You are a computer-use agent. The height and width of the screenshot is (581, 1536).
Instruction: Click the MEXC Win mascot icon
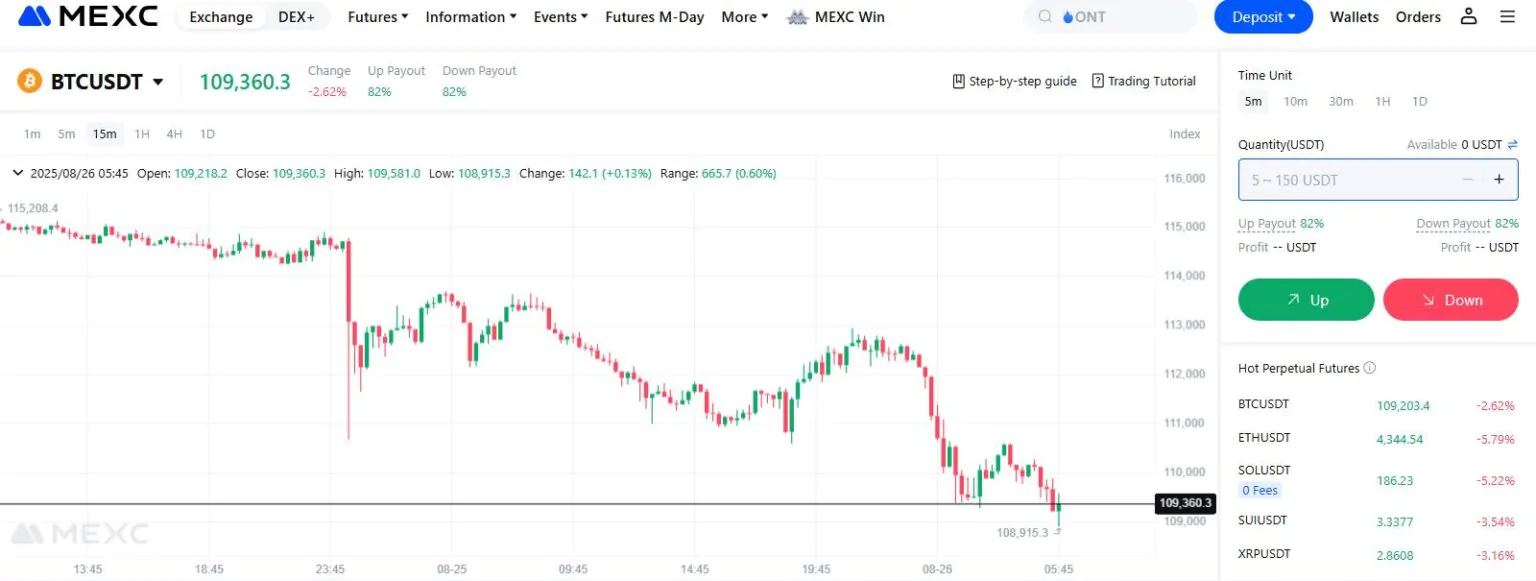click(x=797, y=17)
